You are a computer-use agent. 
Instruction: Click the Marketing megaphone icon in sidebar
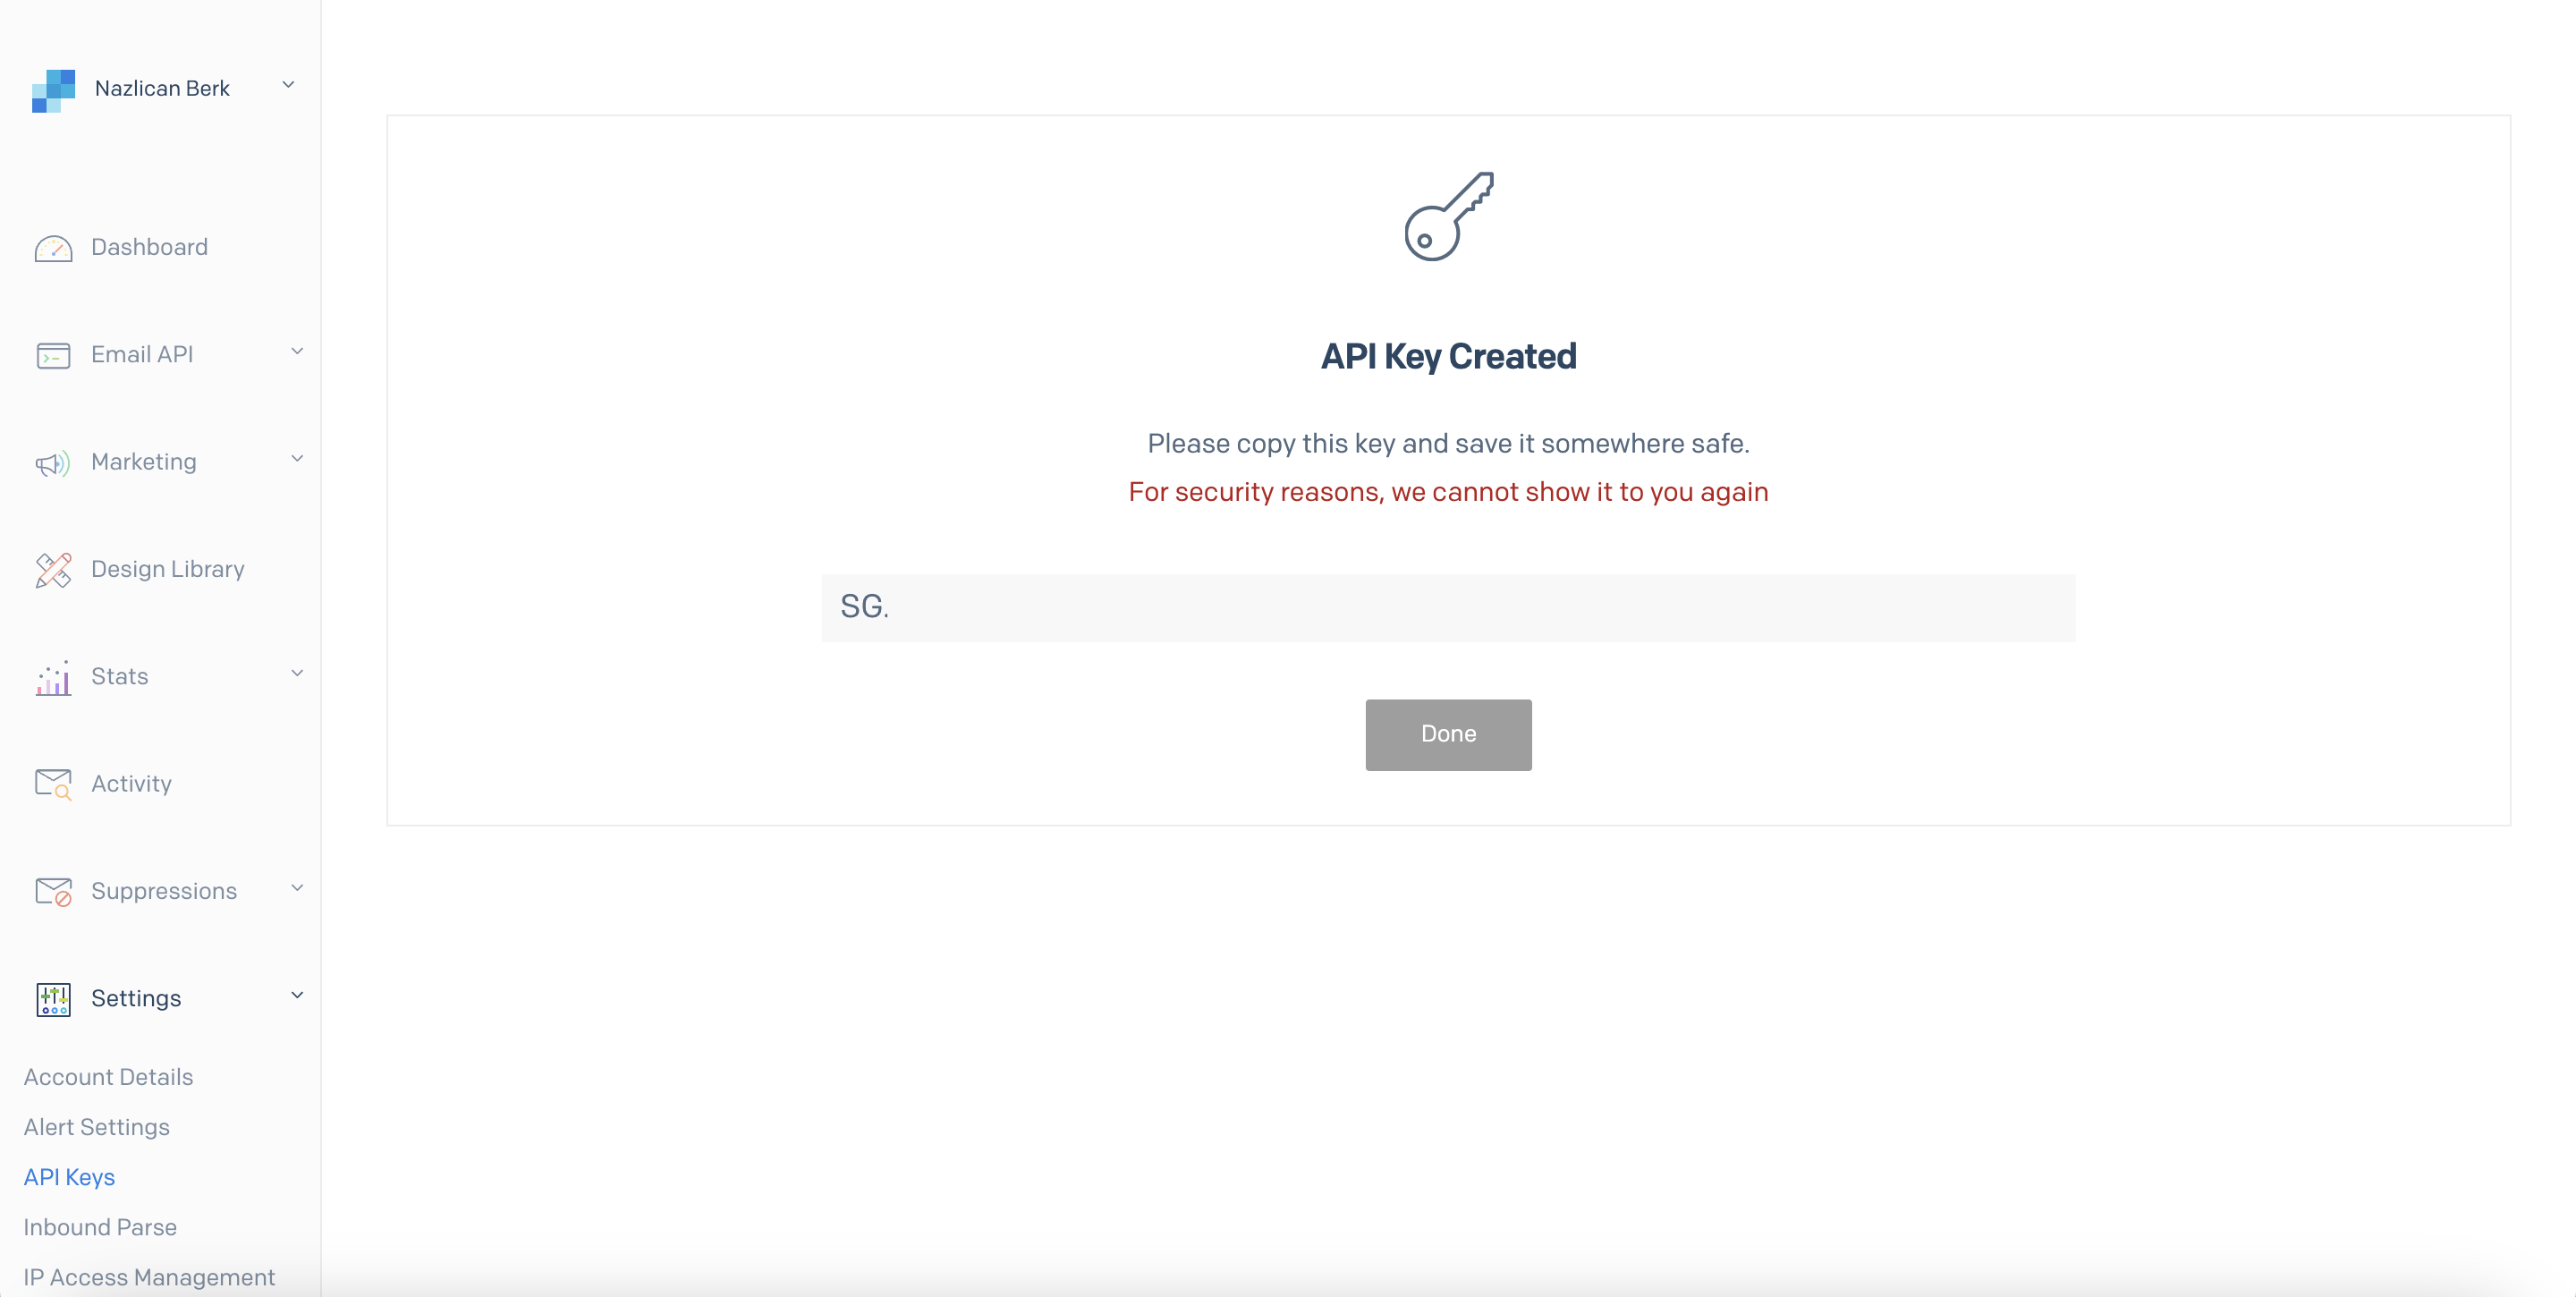click(53, 460)
